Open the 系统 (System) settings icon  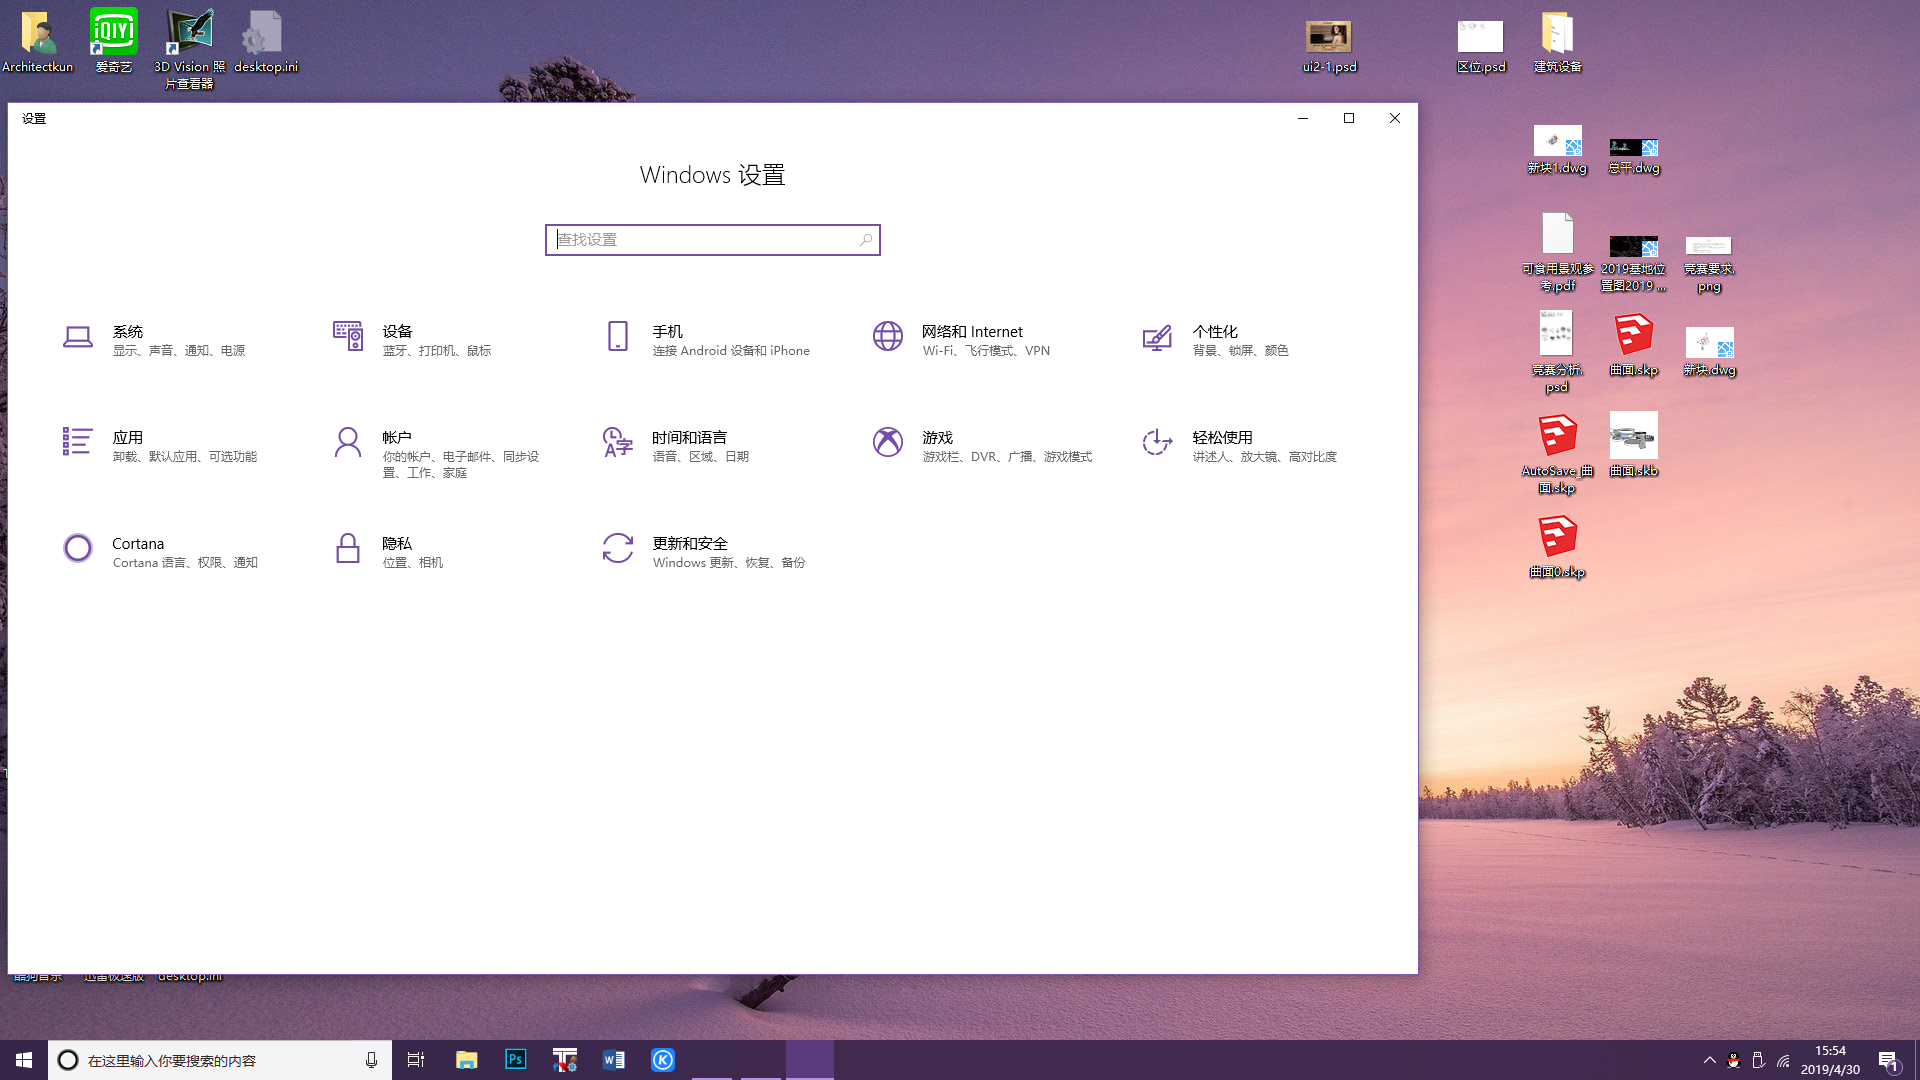point(78,337)
